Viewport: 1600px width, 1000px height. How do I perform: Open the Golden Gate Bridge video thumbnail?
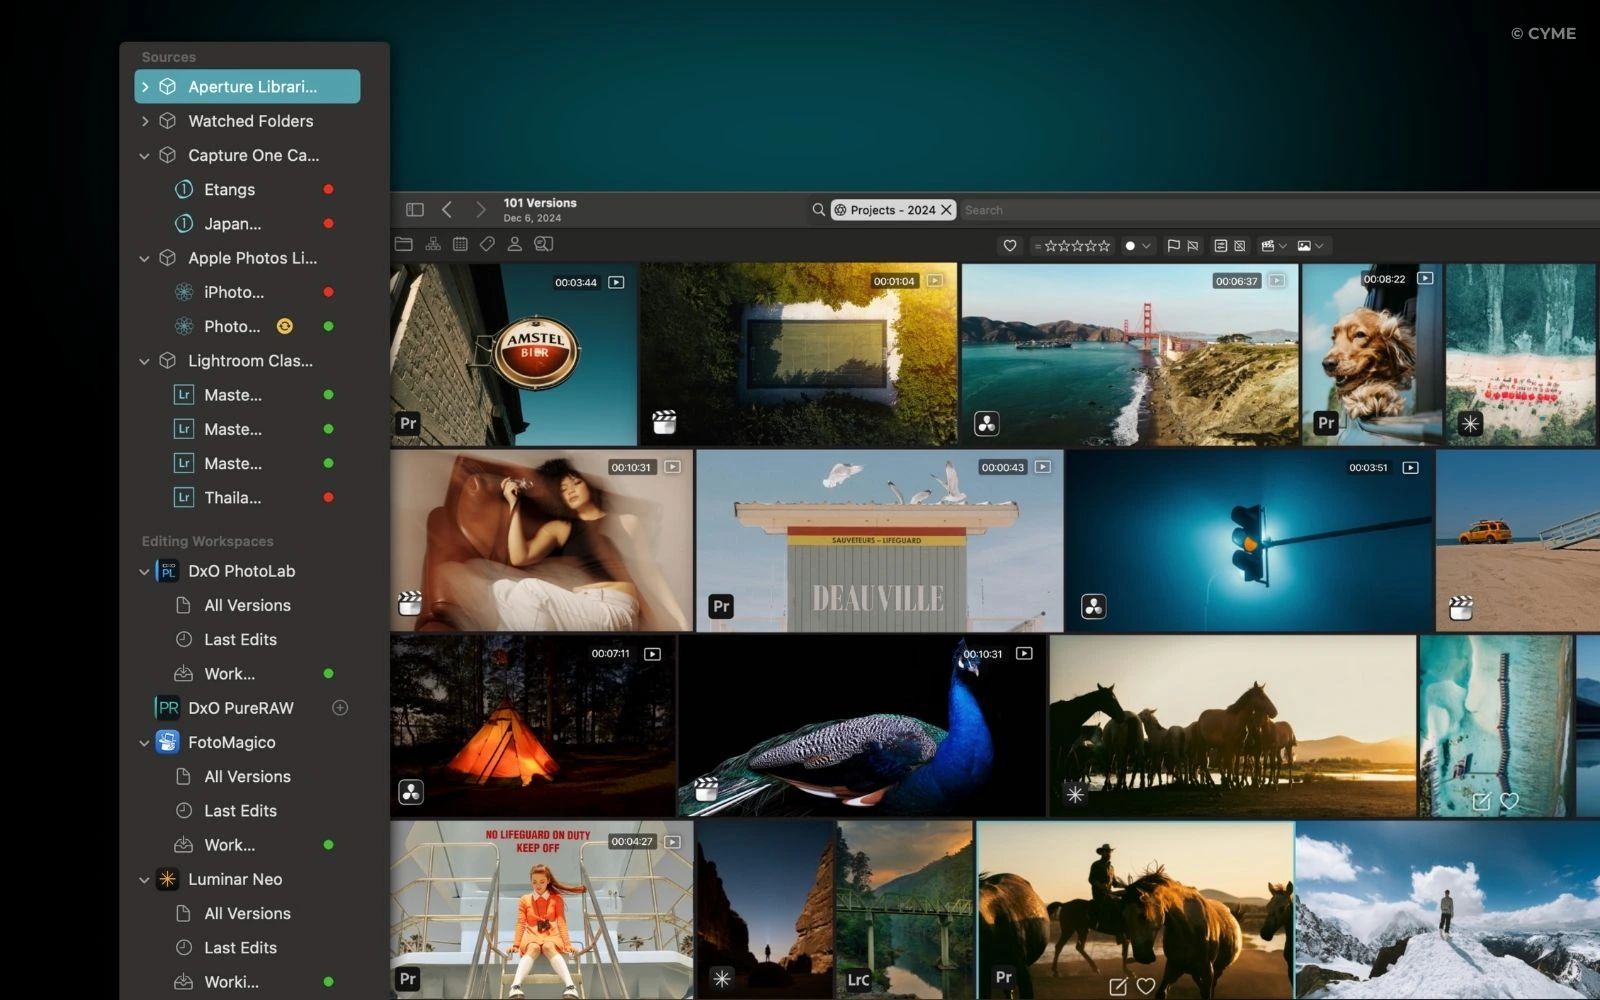[1129, 354]
